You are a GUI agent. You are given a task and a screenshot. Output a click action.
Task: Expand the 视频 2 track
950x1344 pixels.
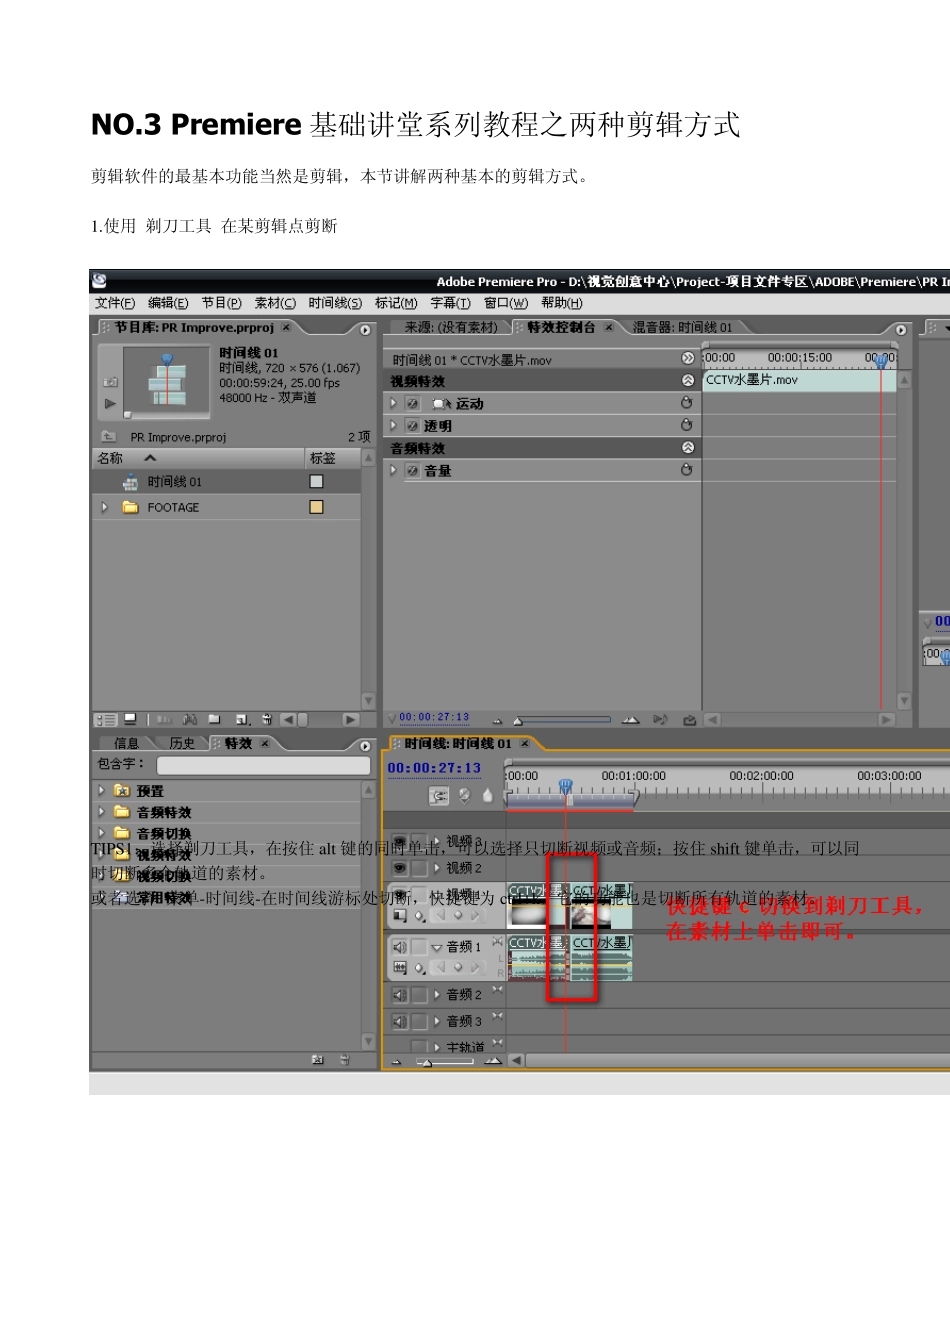[x=437, y=868]
